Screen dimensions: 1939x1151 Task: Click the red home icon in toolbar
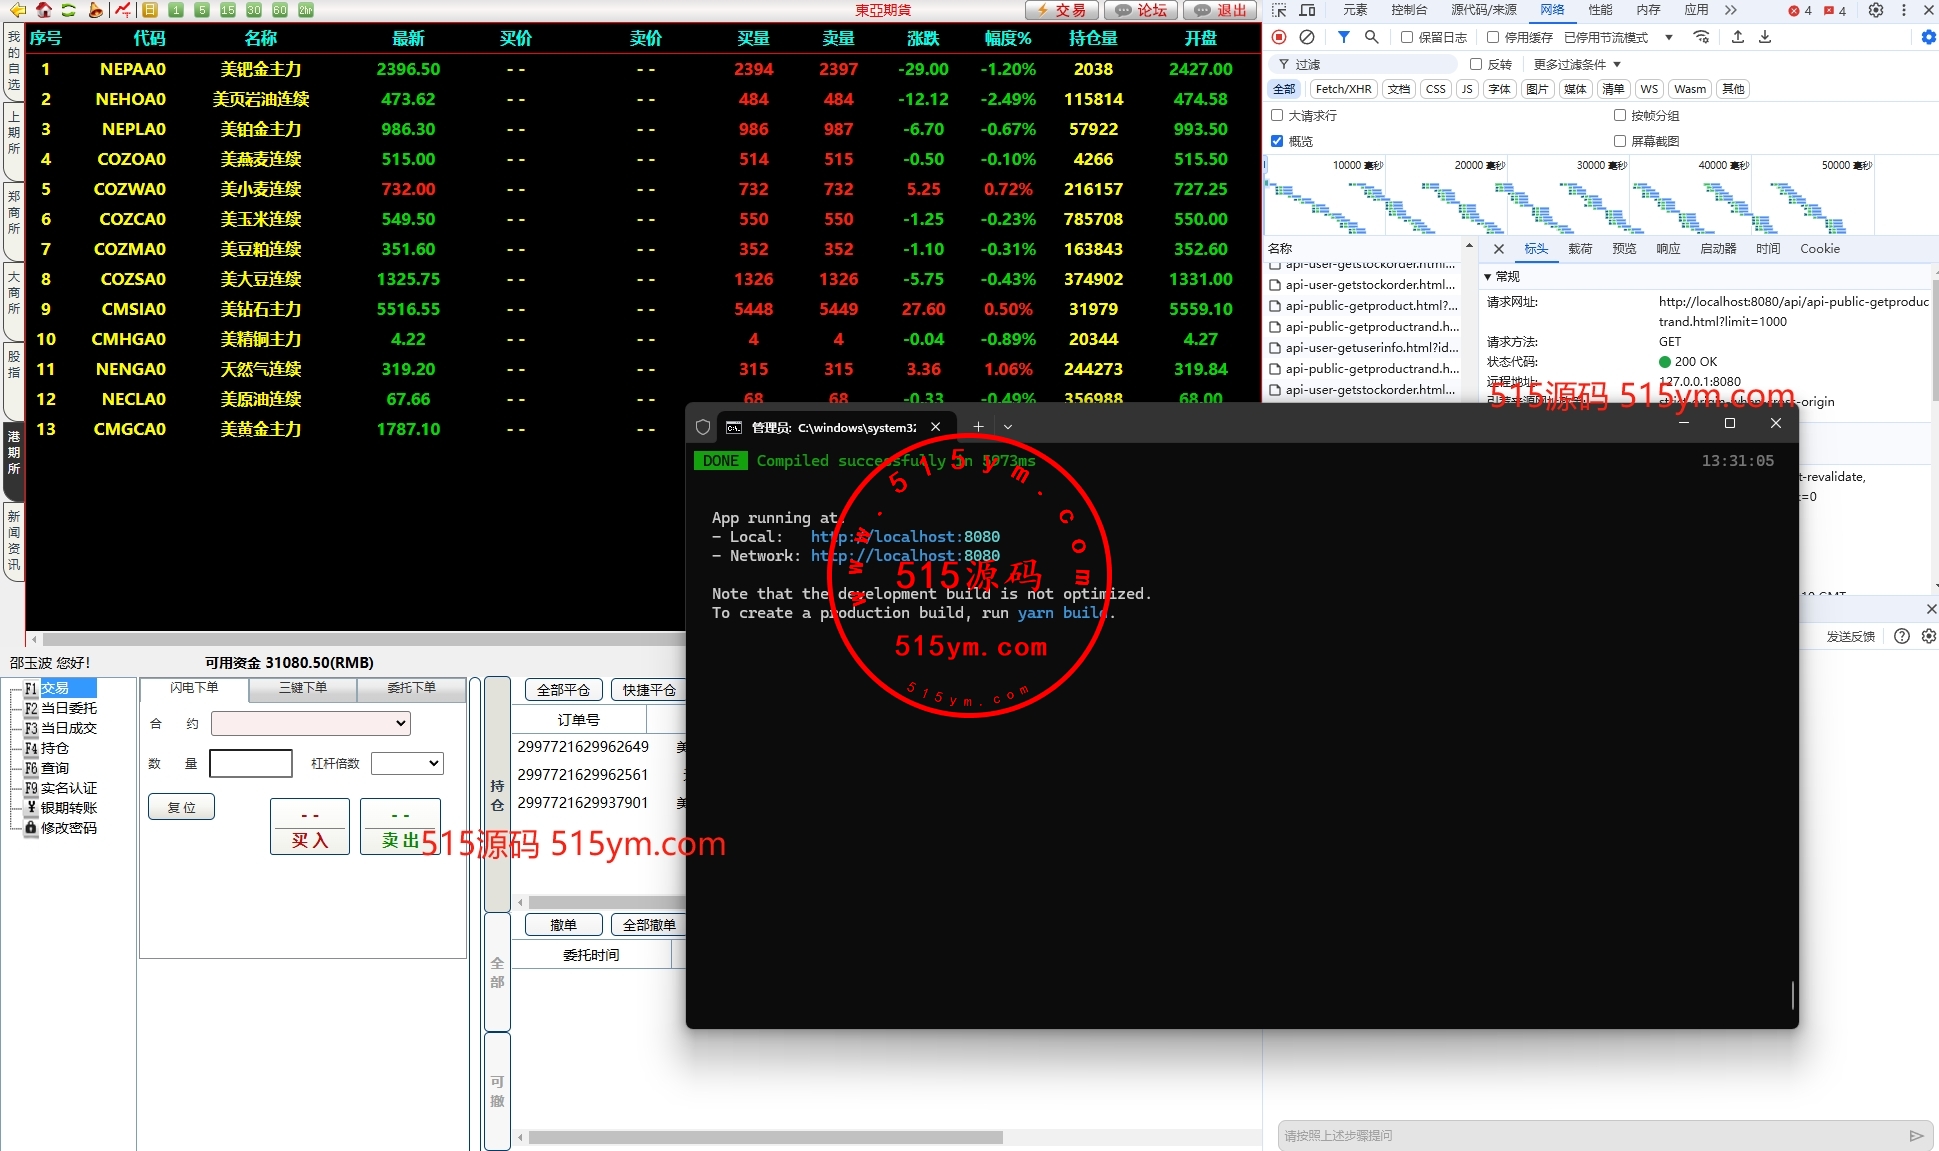pos(43,10)
